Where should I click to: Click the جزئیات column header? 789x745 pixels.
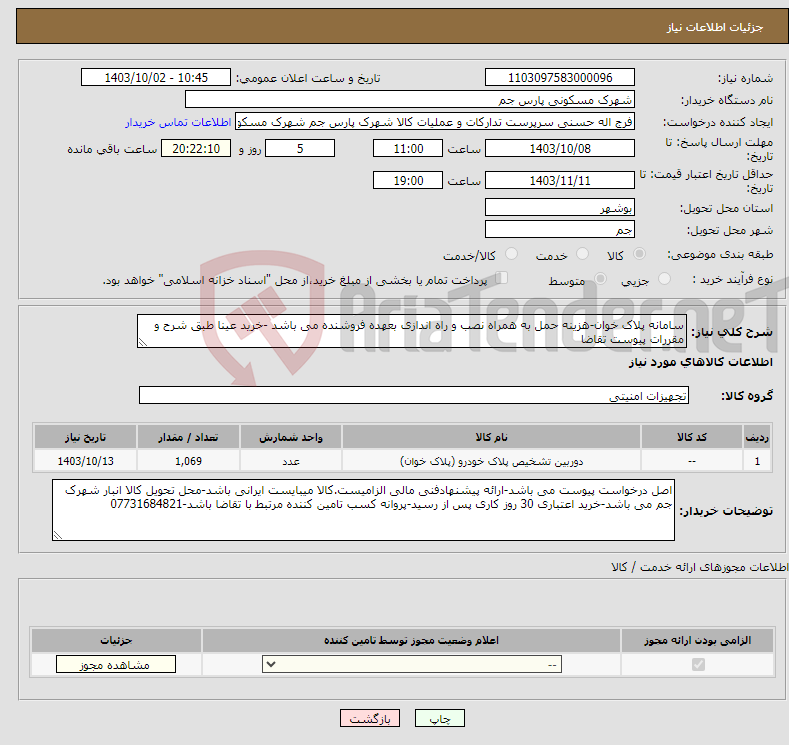tap(116, 640)
